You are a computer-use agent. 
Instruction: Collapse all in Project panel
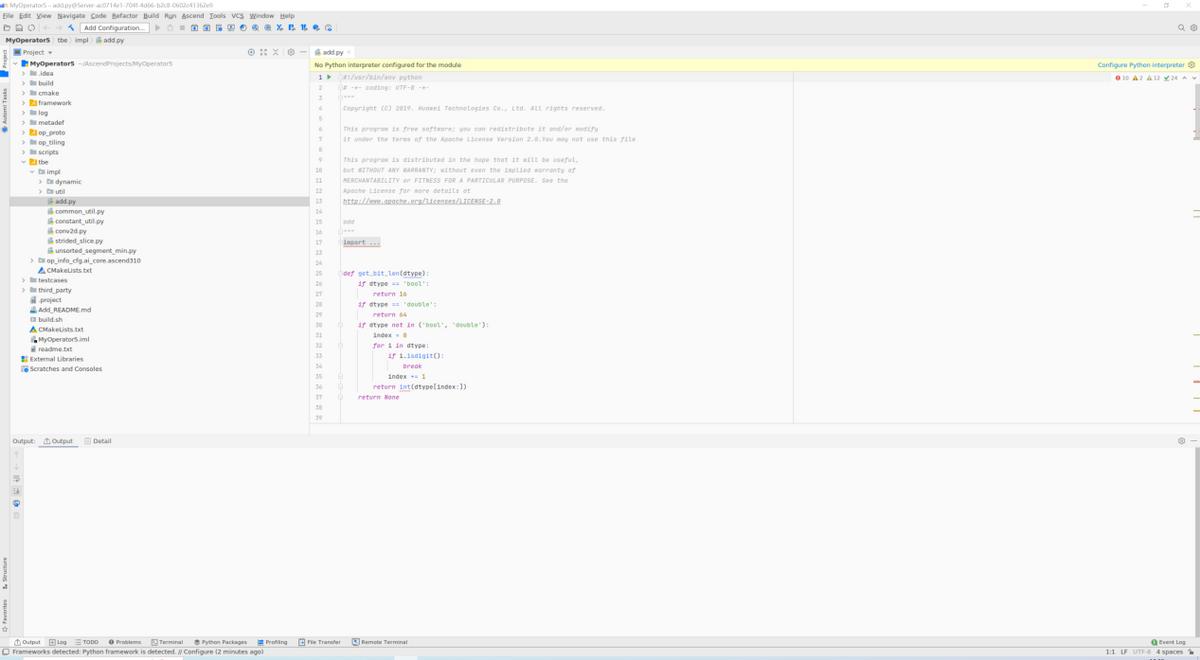tap(276, 52)
